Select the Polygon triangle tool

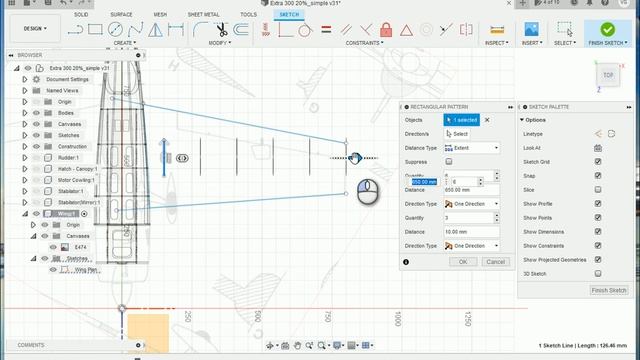pyautogui.click(x=155, y=30)
